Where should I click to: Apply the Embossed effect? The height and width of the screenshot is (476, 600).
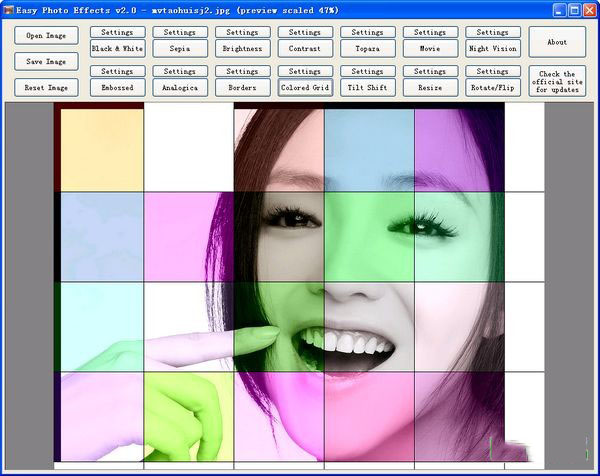pyautogui.click(x=117, y=88)
